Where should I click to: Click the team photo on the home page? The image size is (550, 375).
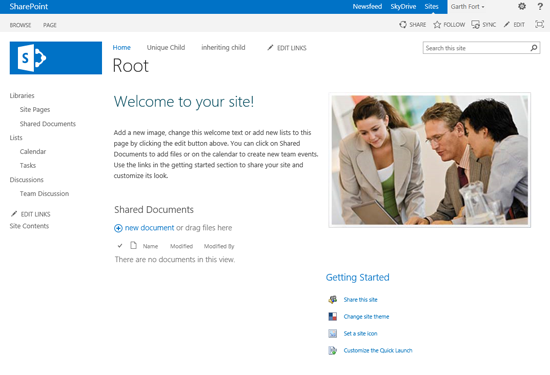point(430,160)
